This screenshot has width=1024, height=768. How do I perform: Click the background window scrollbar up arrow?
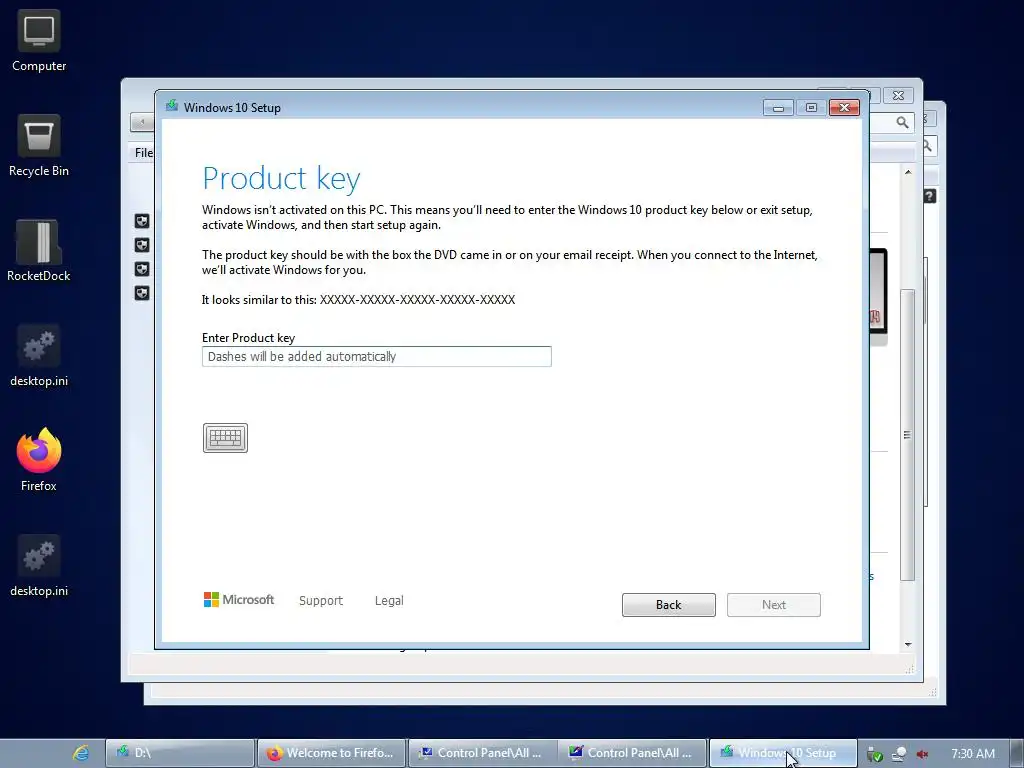pos(908,172)
